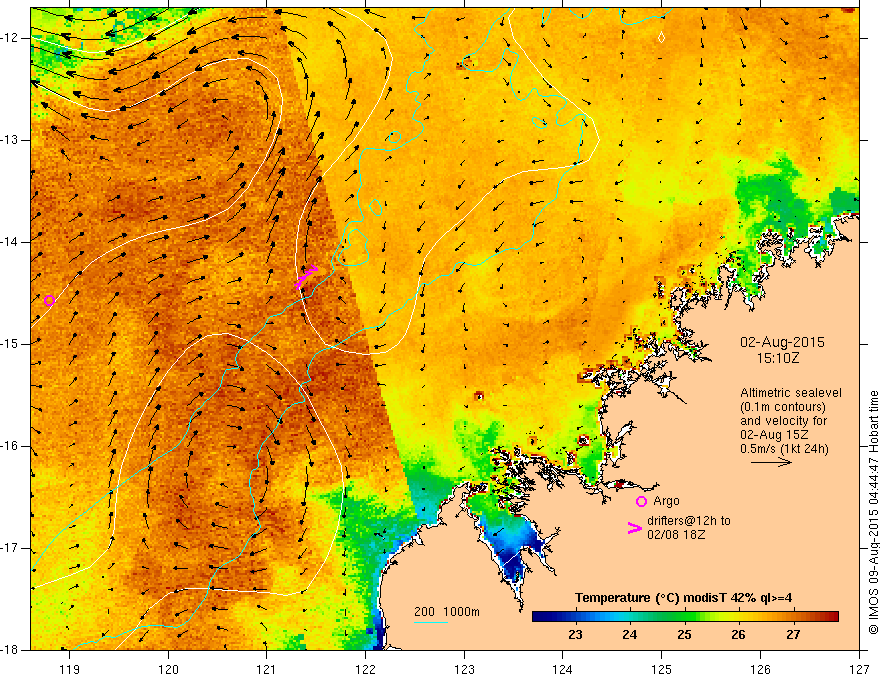Click the 'drifters@12h to' legend label
This screenshot has height=680, width=880.
(689, 521)
